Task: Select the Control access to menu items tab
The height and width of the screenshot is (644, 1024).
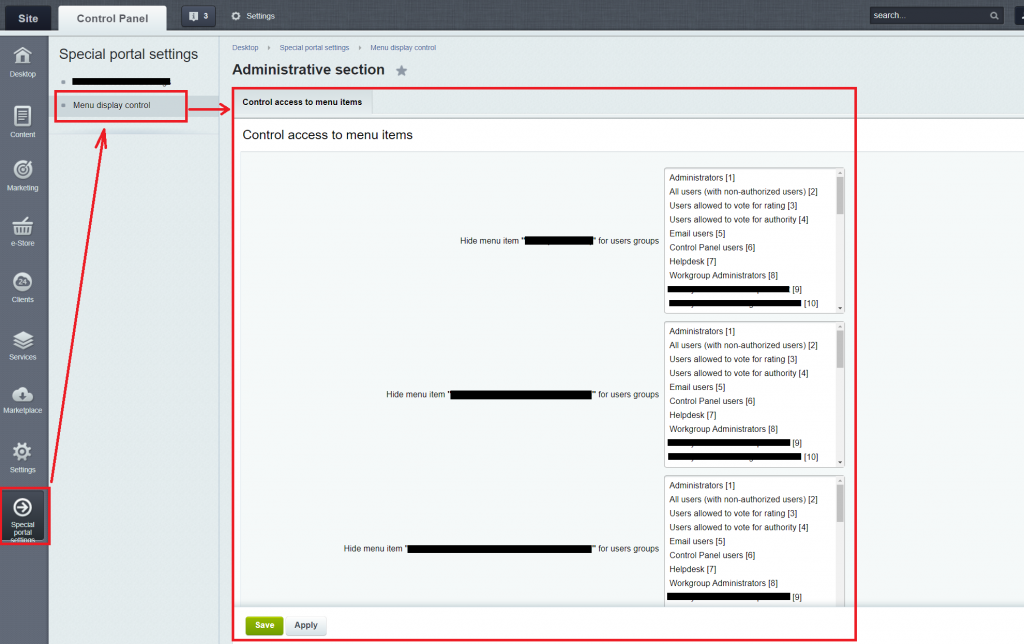Action: pos(302,102)
